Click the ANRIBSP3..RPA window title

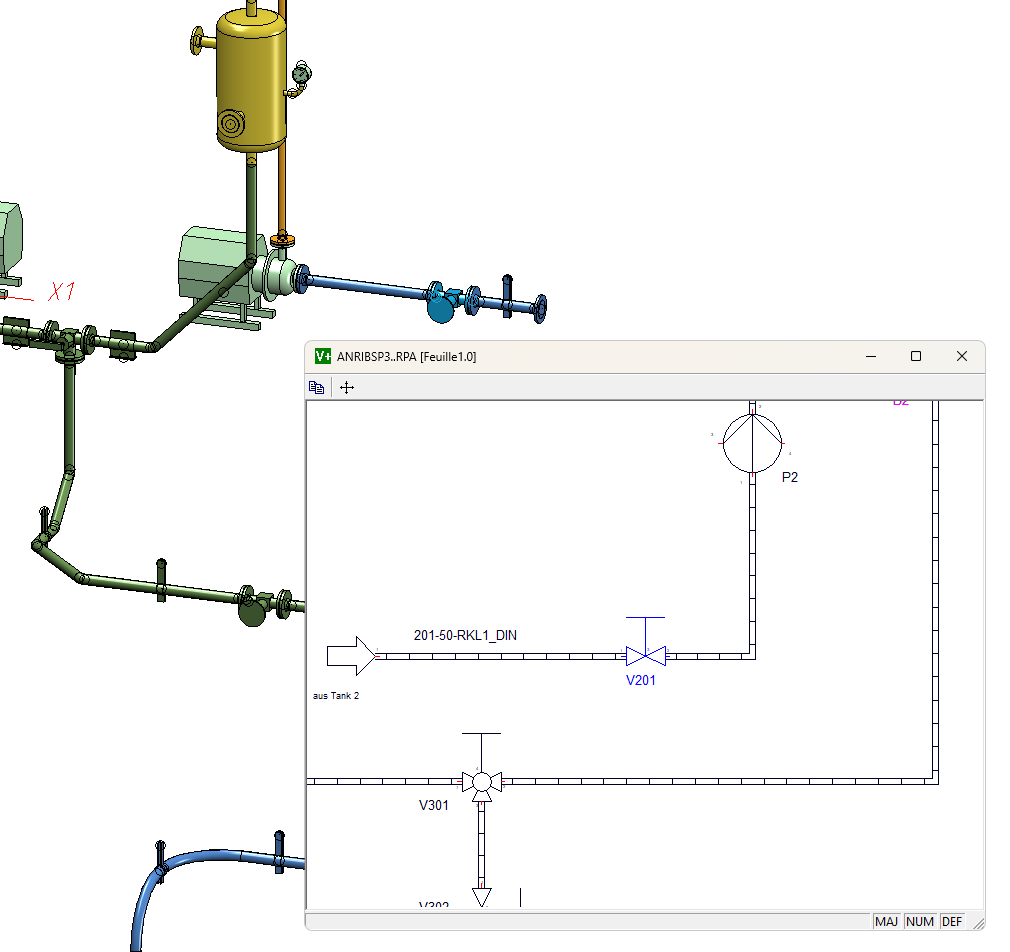tap(406, 357)
